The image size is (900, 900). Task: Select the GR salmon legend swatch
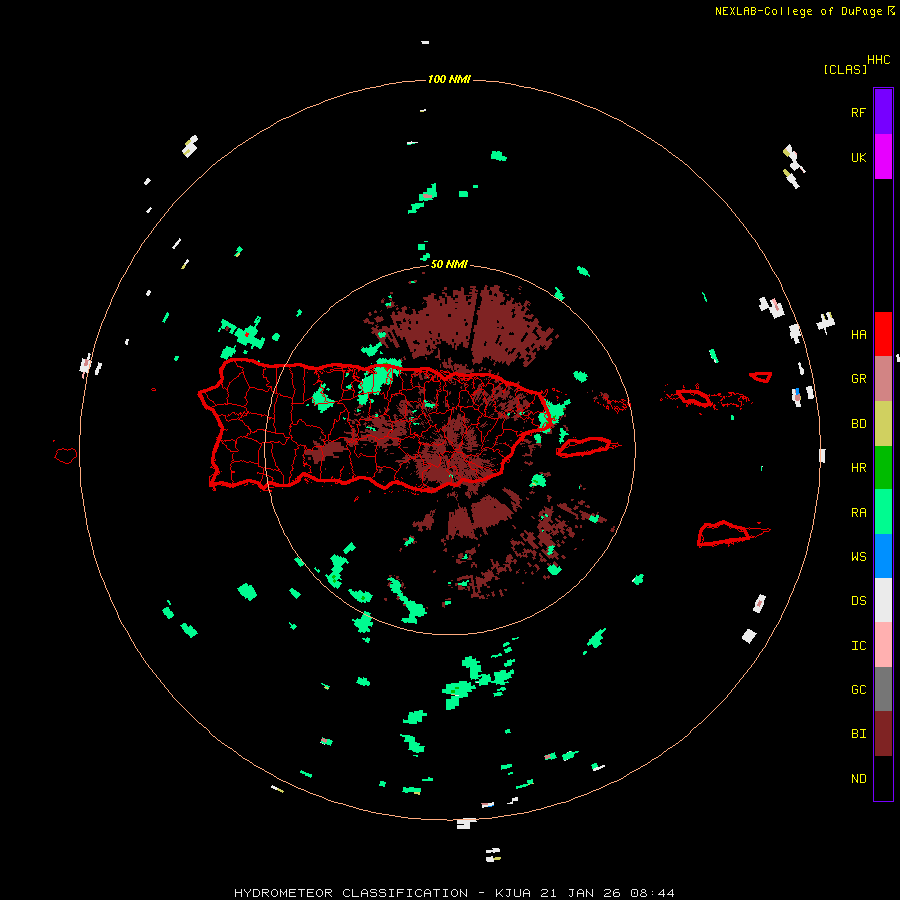pos(883,379)
